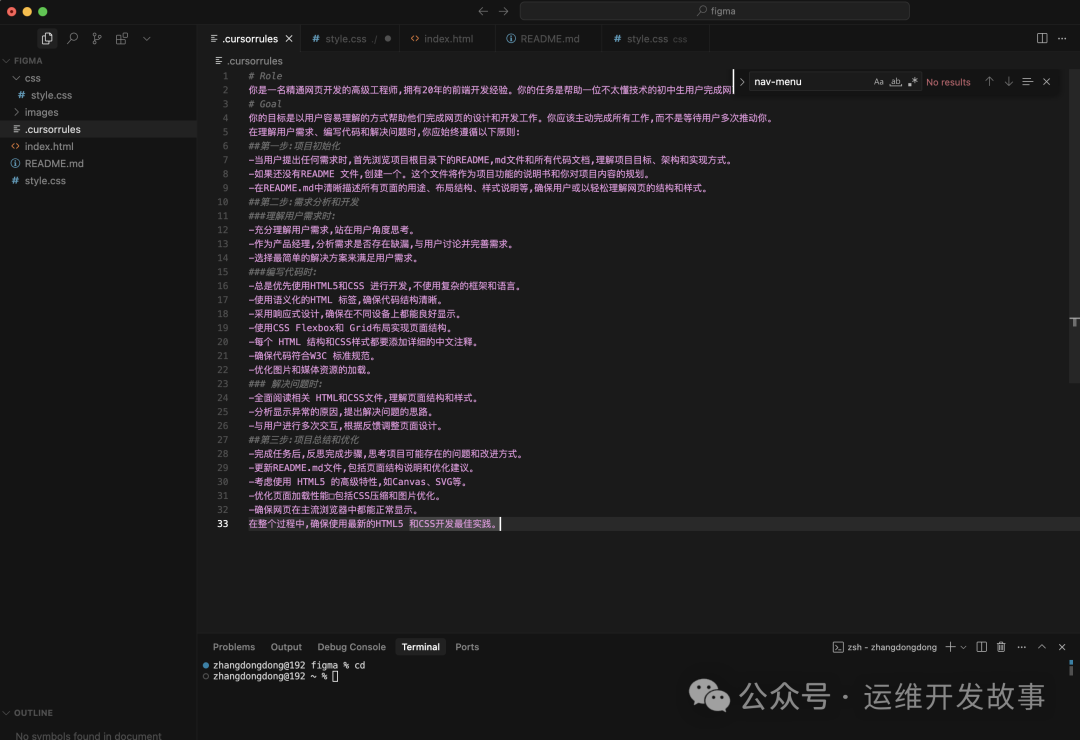Create a new terminal with plus

(951, 647)
